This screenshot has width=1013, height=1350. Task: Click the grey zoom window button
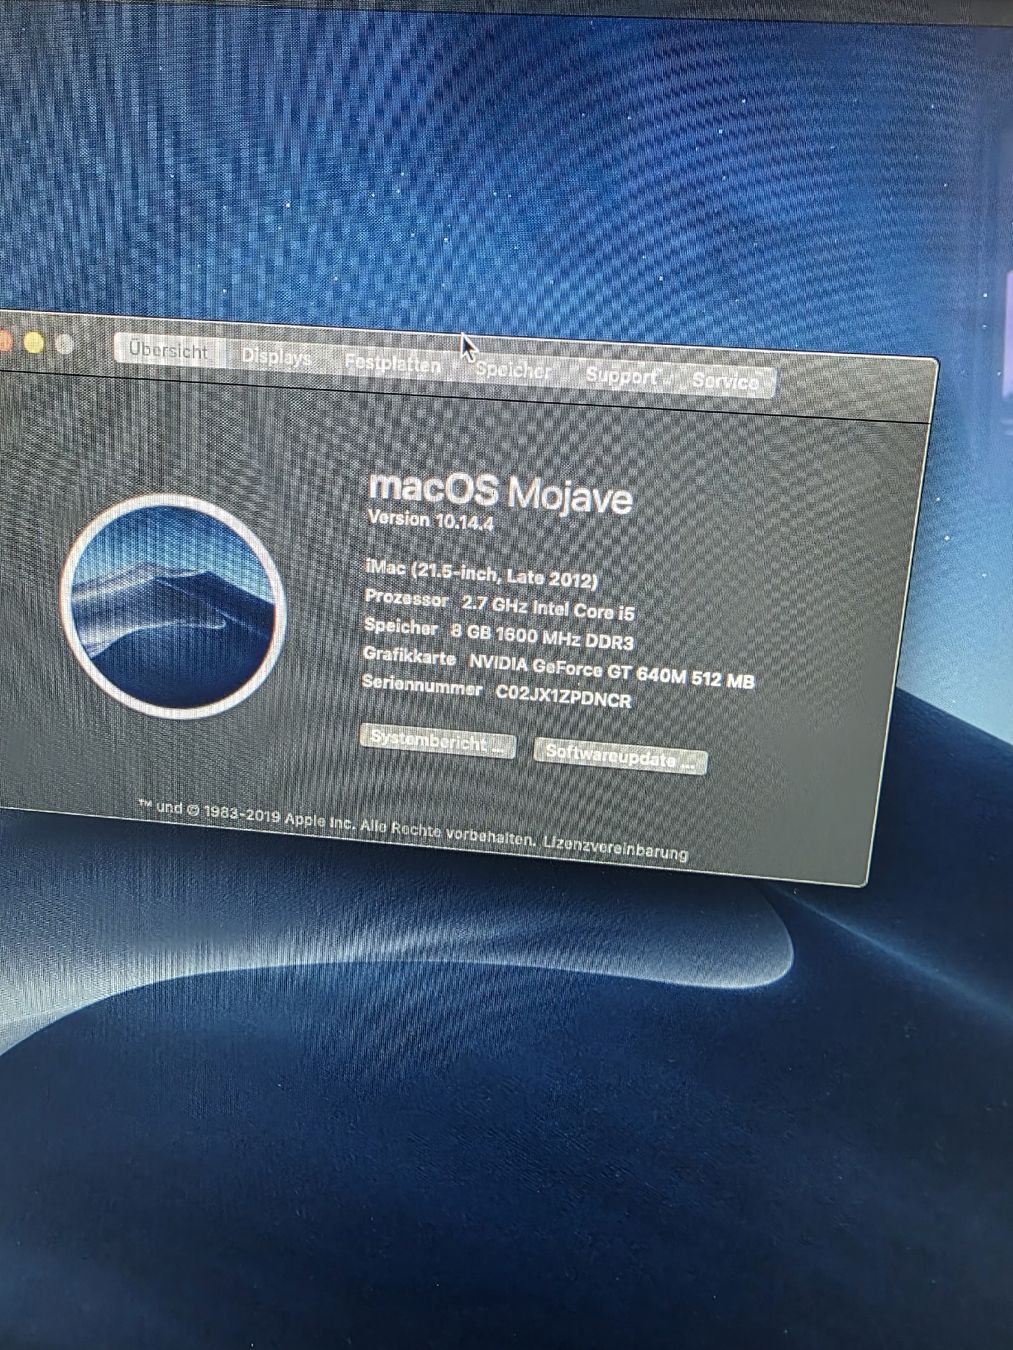(65, 345)
